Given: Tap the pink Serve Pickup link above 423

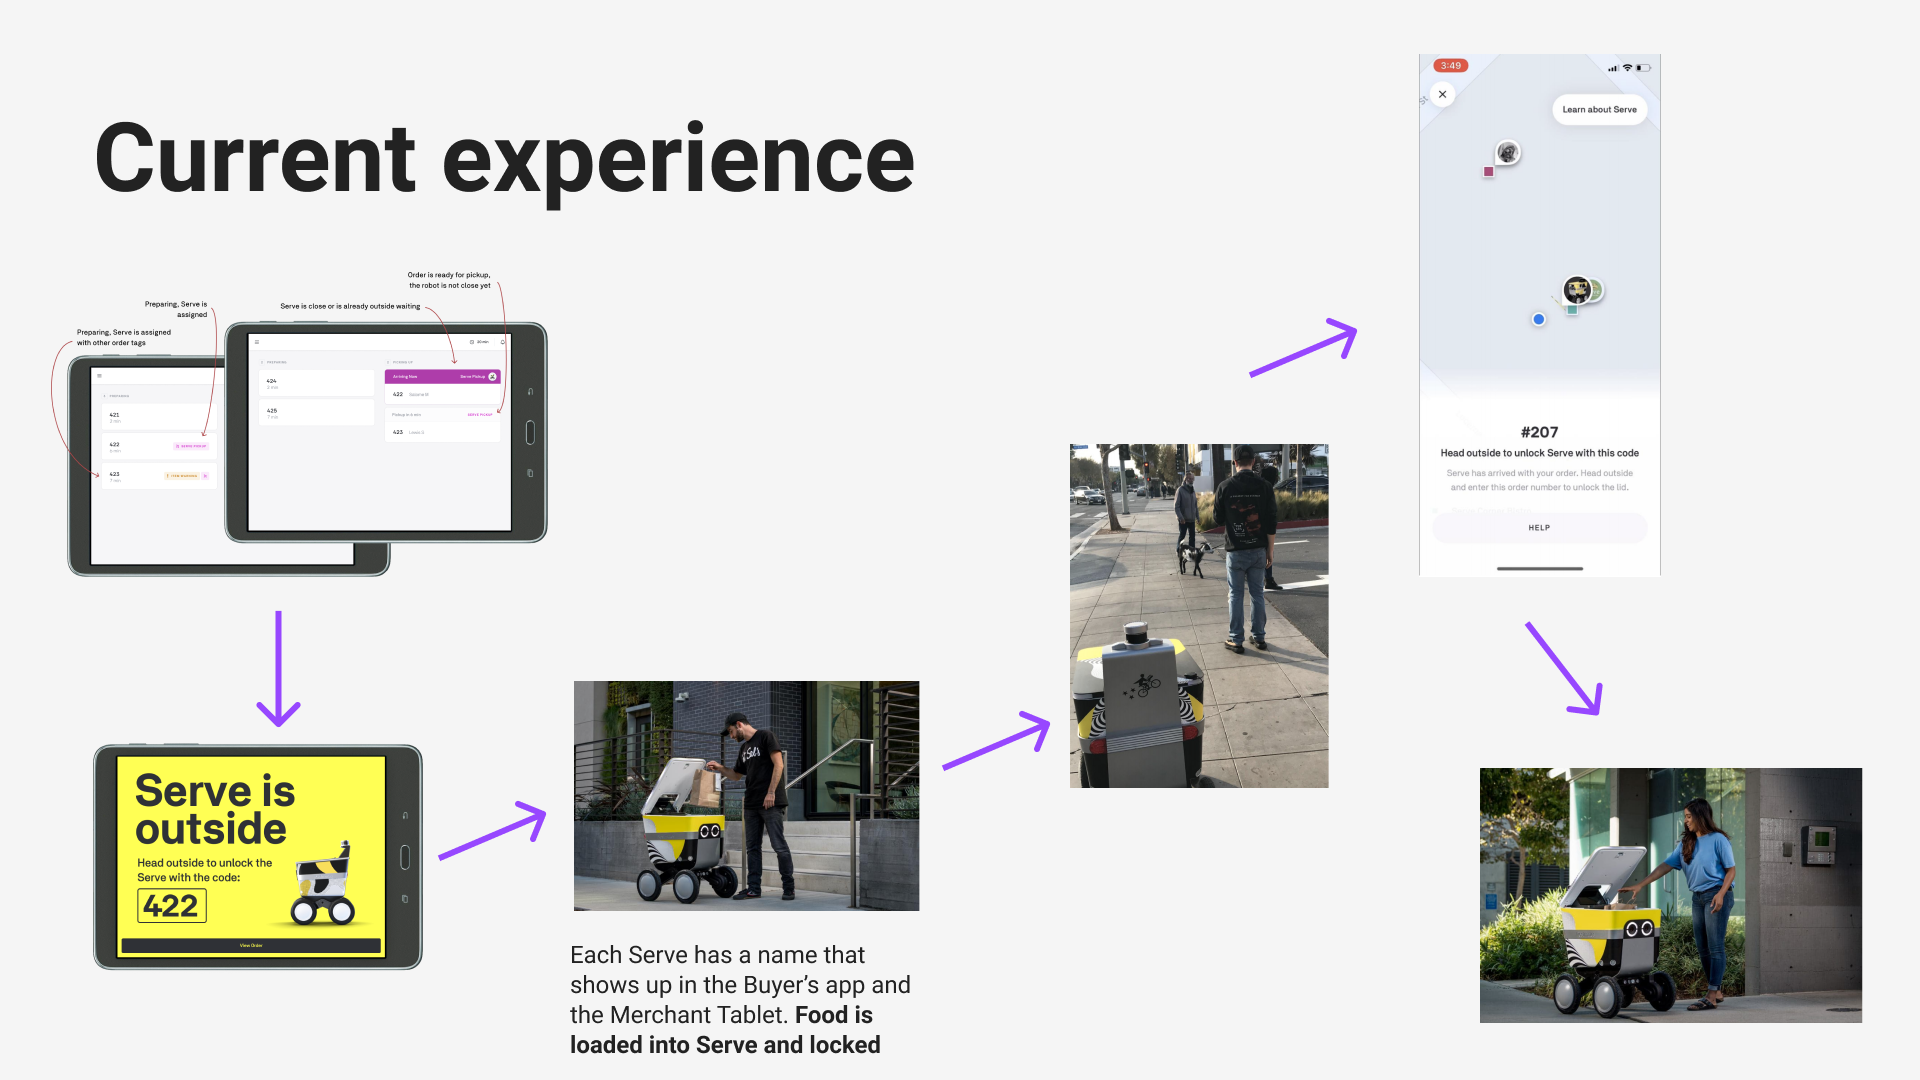Looking at the screenshot, I should coord(480,414).
